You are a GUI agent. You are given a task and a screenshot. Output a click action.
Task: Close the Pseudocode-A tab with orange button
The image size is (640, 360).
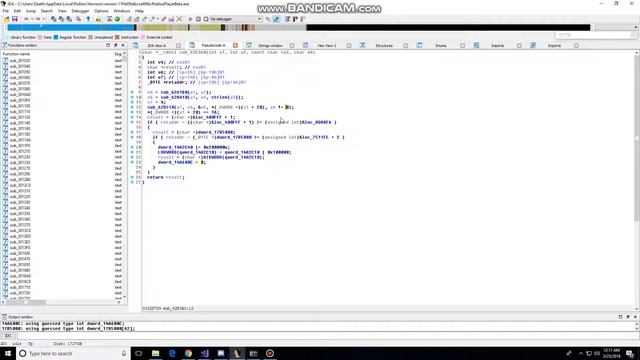tap(236, 45)
